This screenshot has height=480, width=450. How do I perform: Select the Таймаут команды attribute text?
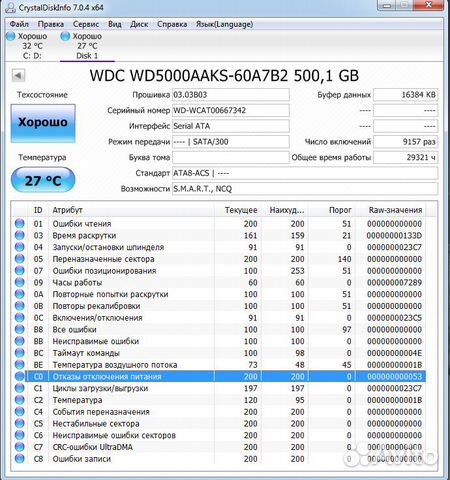[86, 353]
